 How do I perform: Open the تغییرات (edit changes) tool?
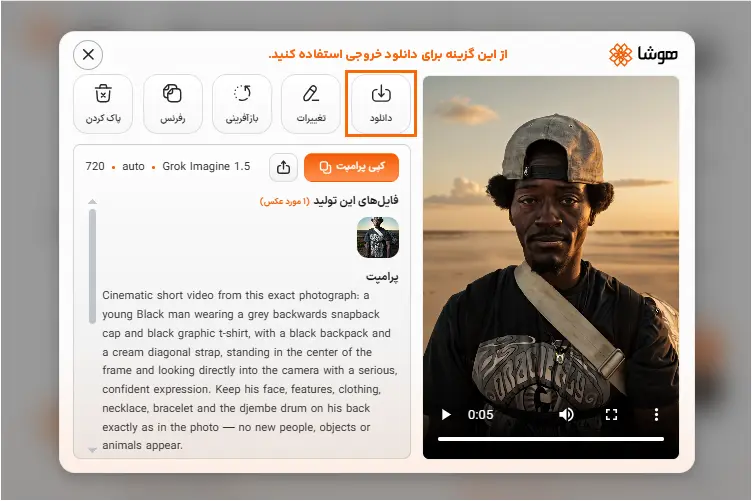click(x=311, y=104)
